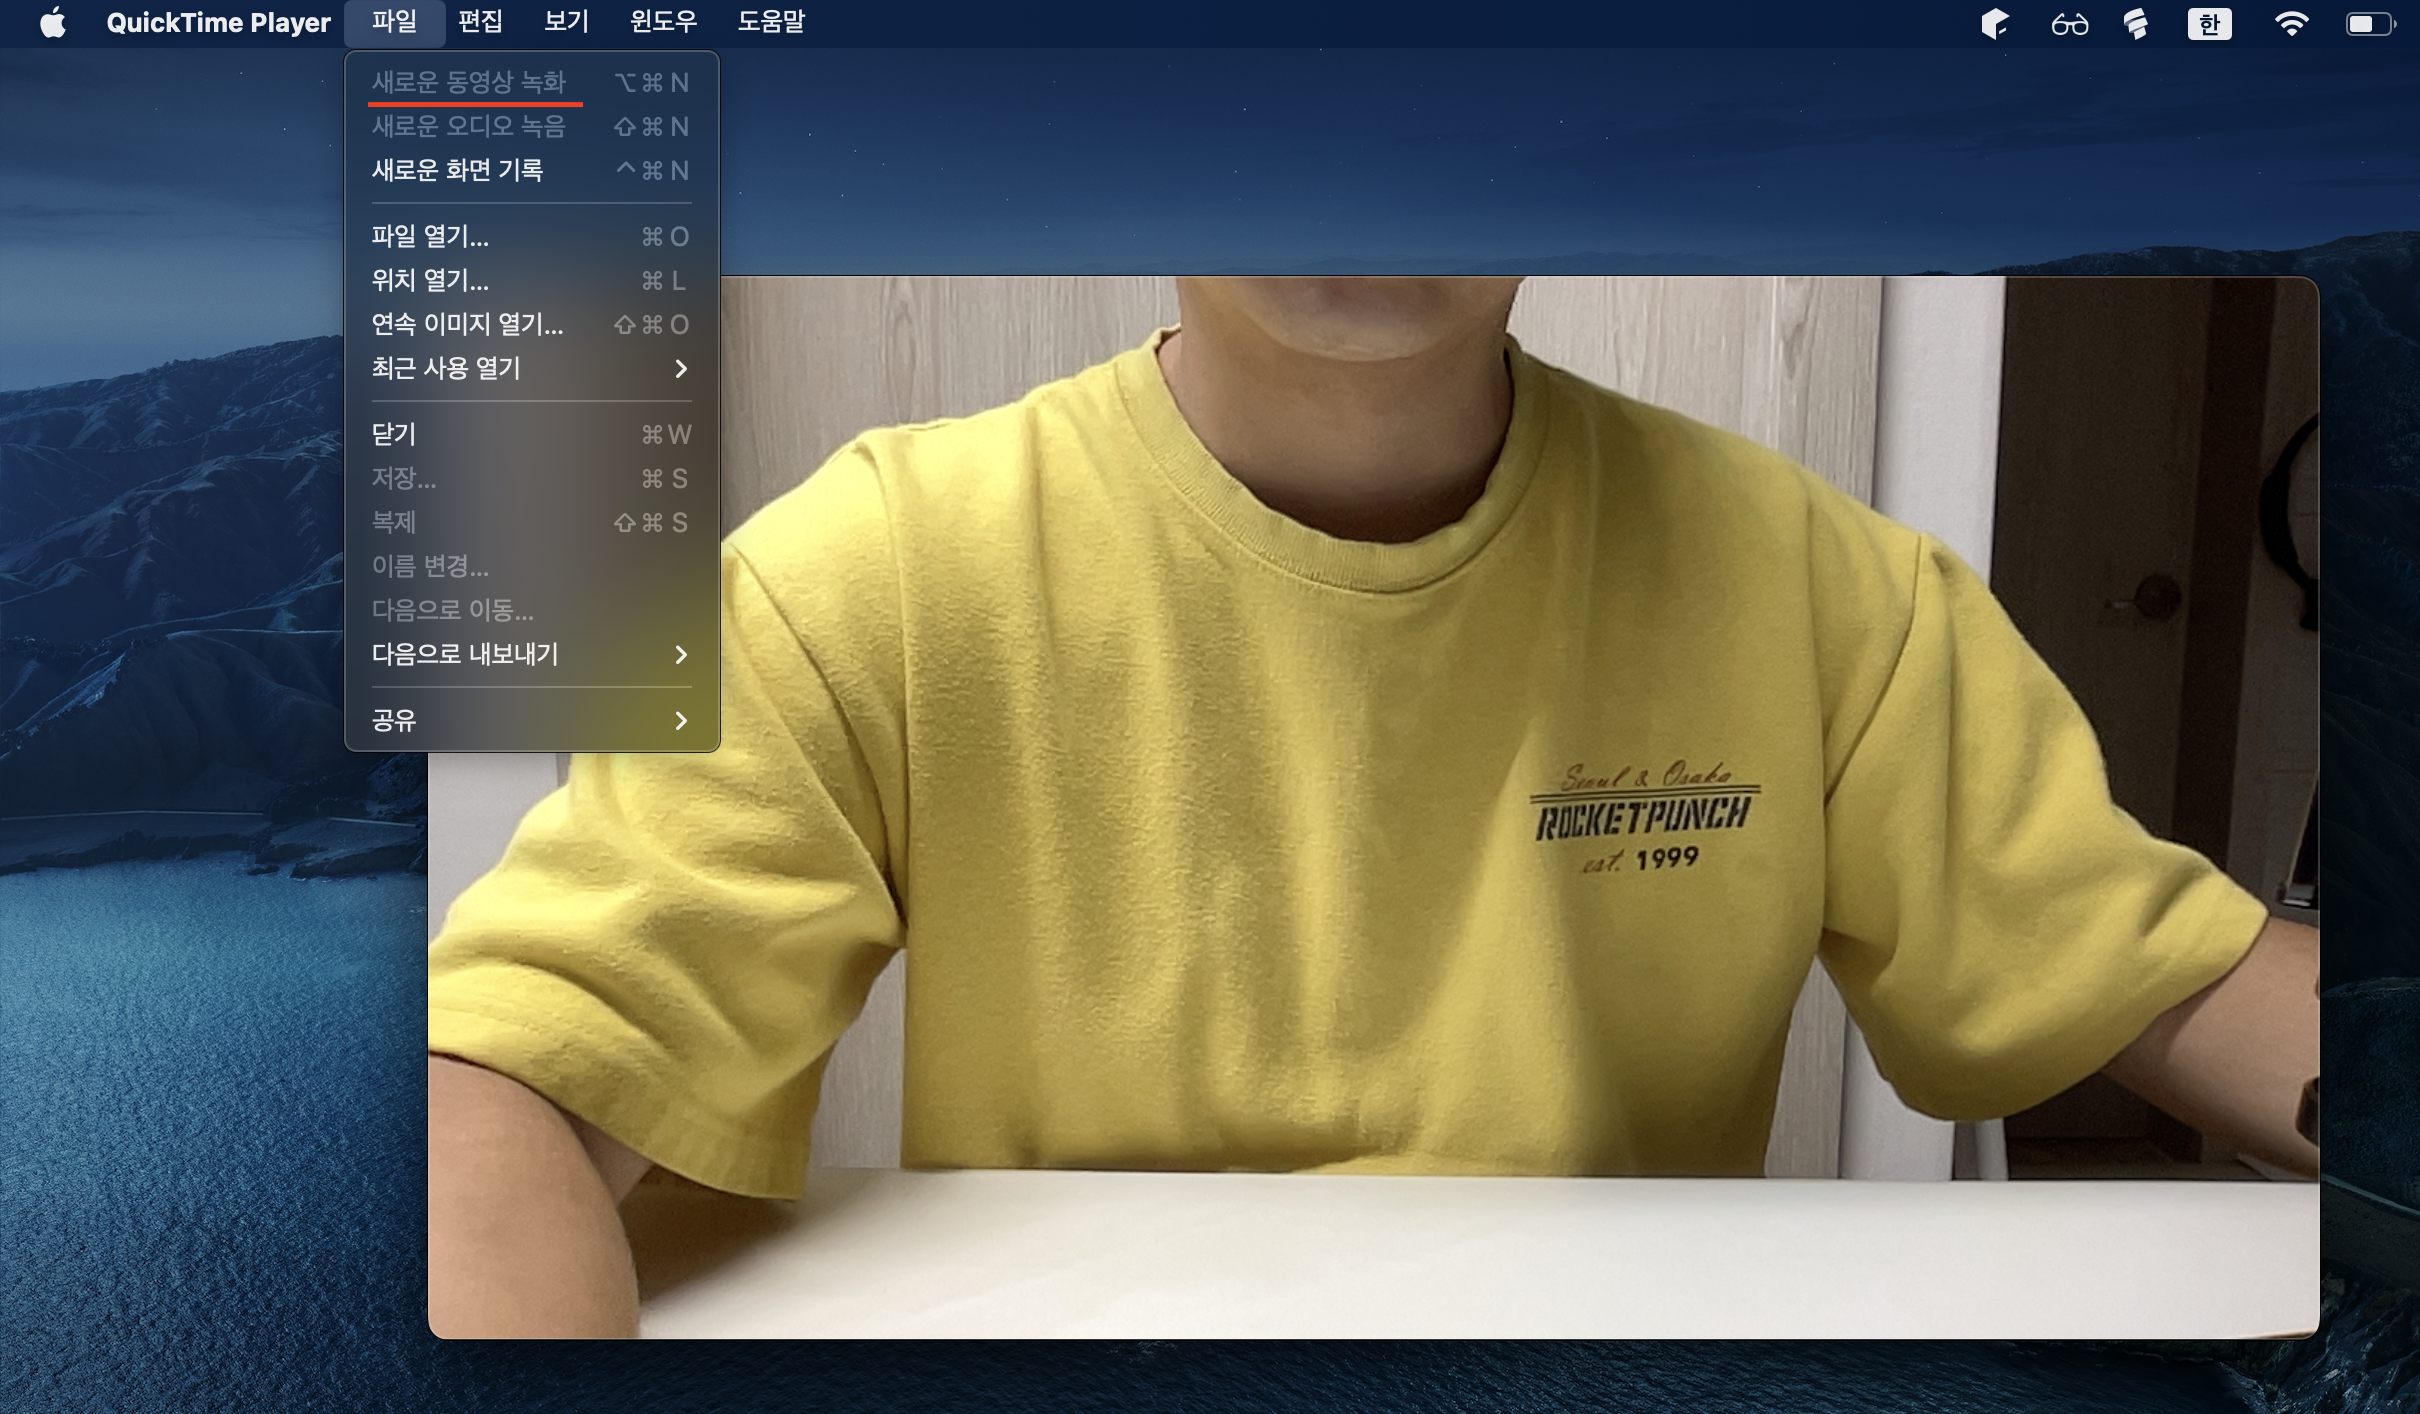Open the 윈도우 menu

(663, 22)
